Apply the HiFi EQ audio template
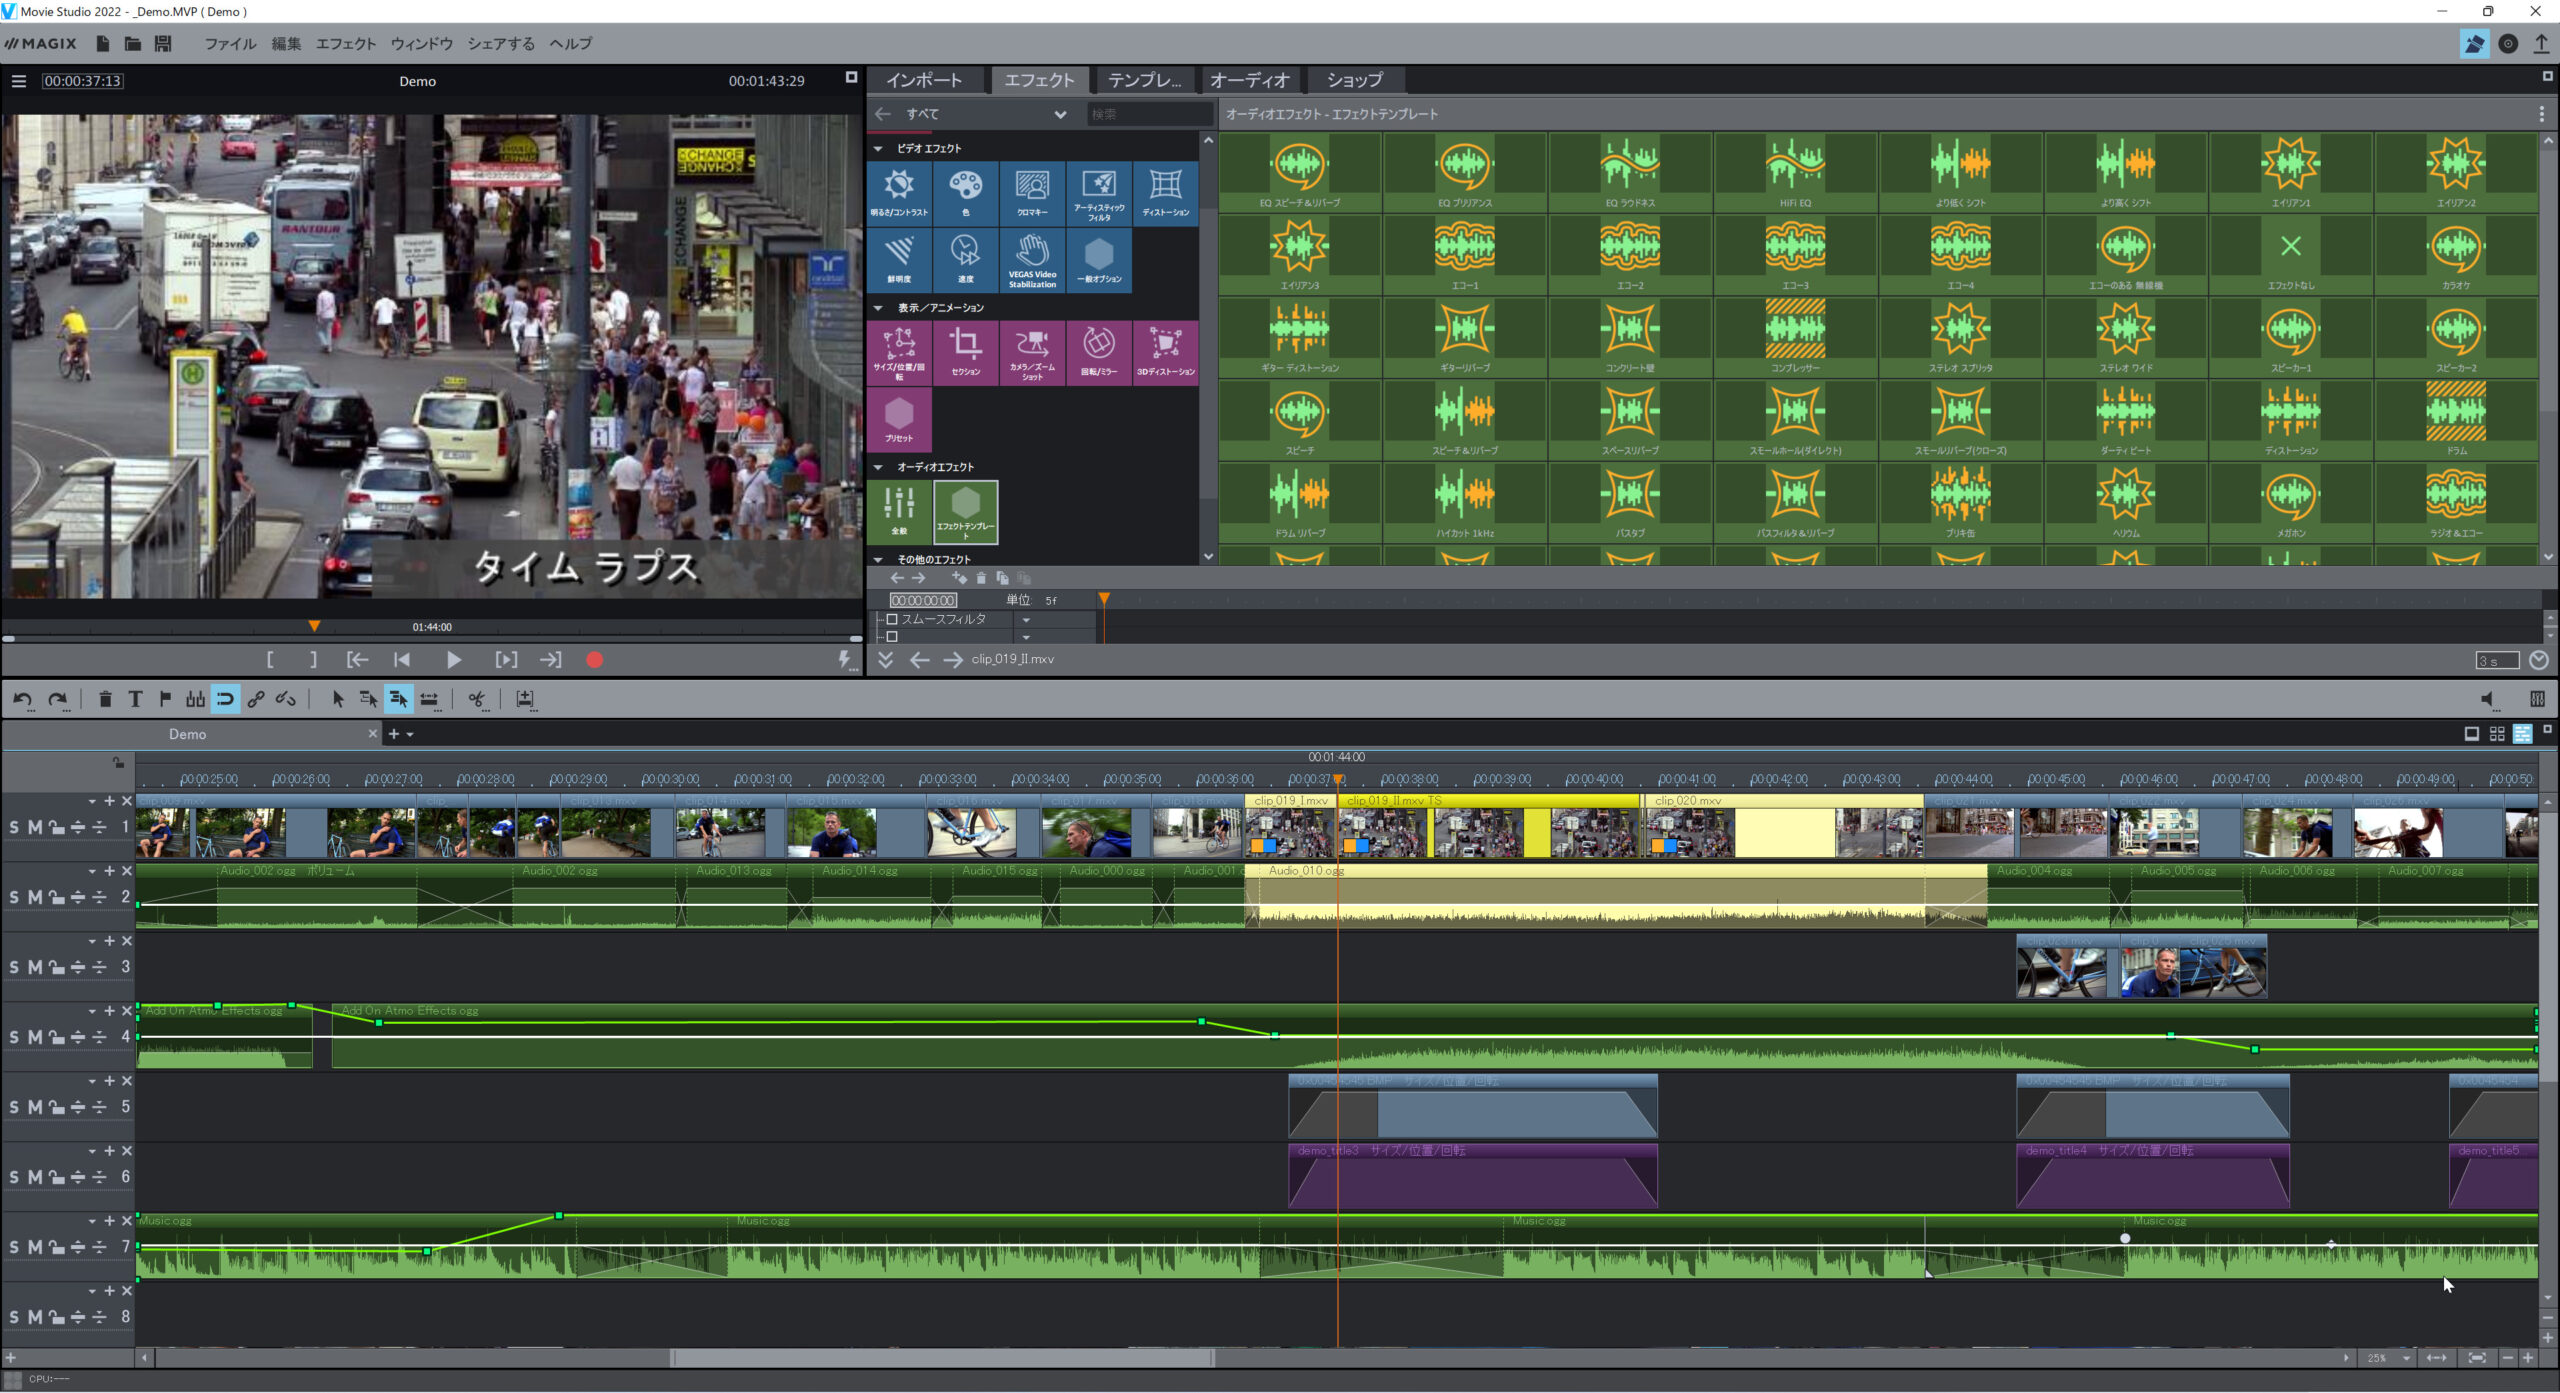 [x=1795, y=172]
